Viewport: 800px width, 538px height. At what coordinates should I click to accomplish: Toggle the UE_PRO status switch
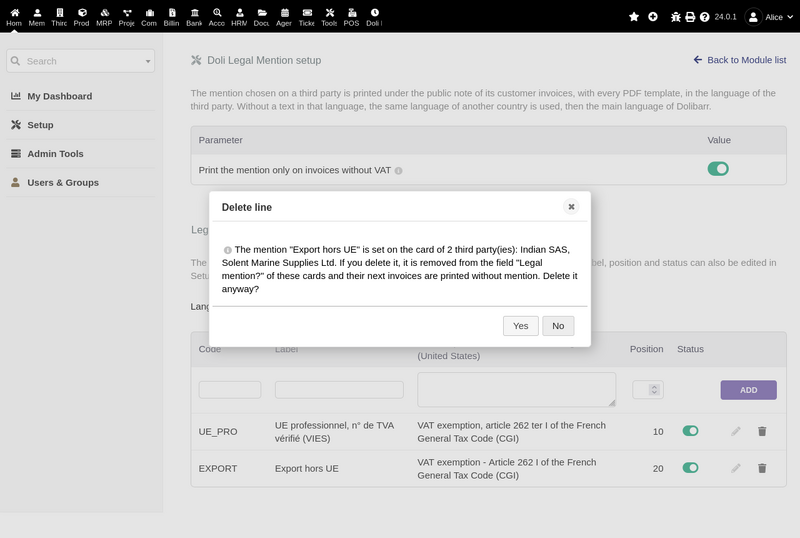coord(690,431)
